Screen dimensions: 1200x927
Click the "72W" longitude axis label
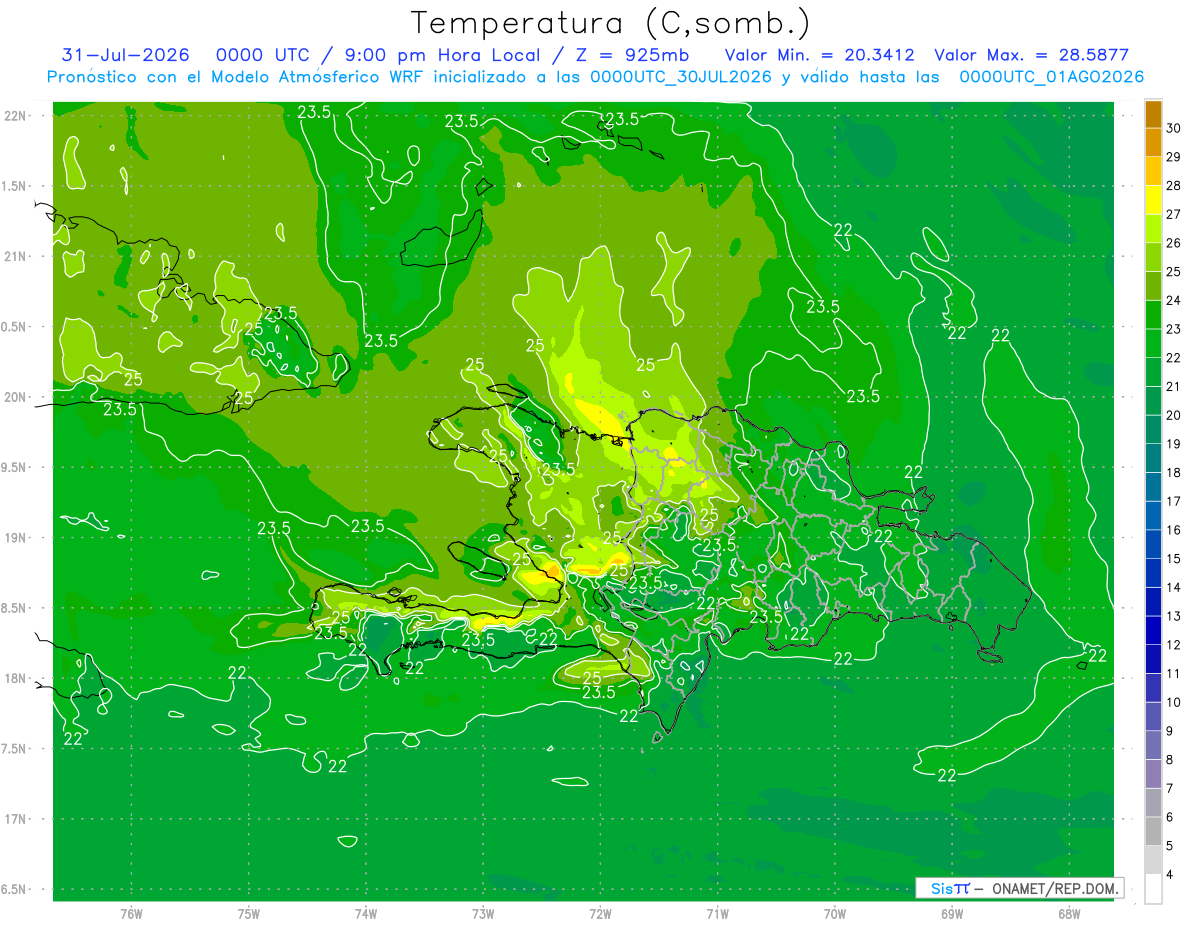click(x=600, y=914)
